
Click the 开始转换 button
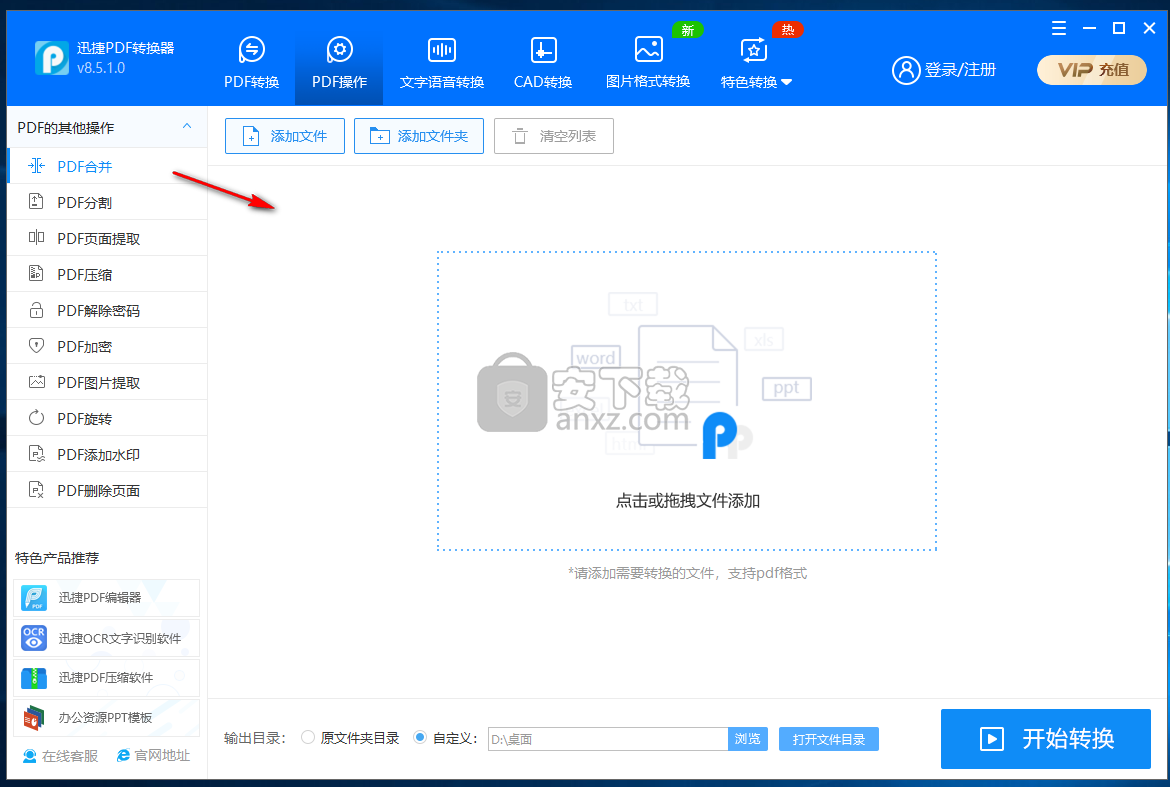(x=1045, y=739)
